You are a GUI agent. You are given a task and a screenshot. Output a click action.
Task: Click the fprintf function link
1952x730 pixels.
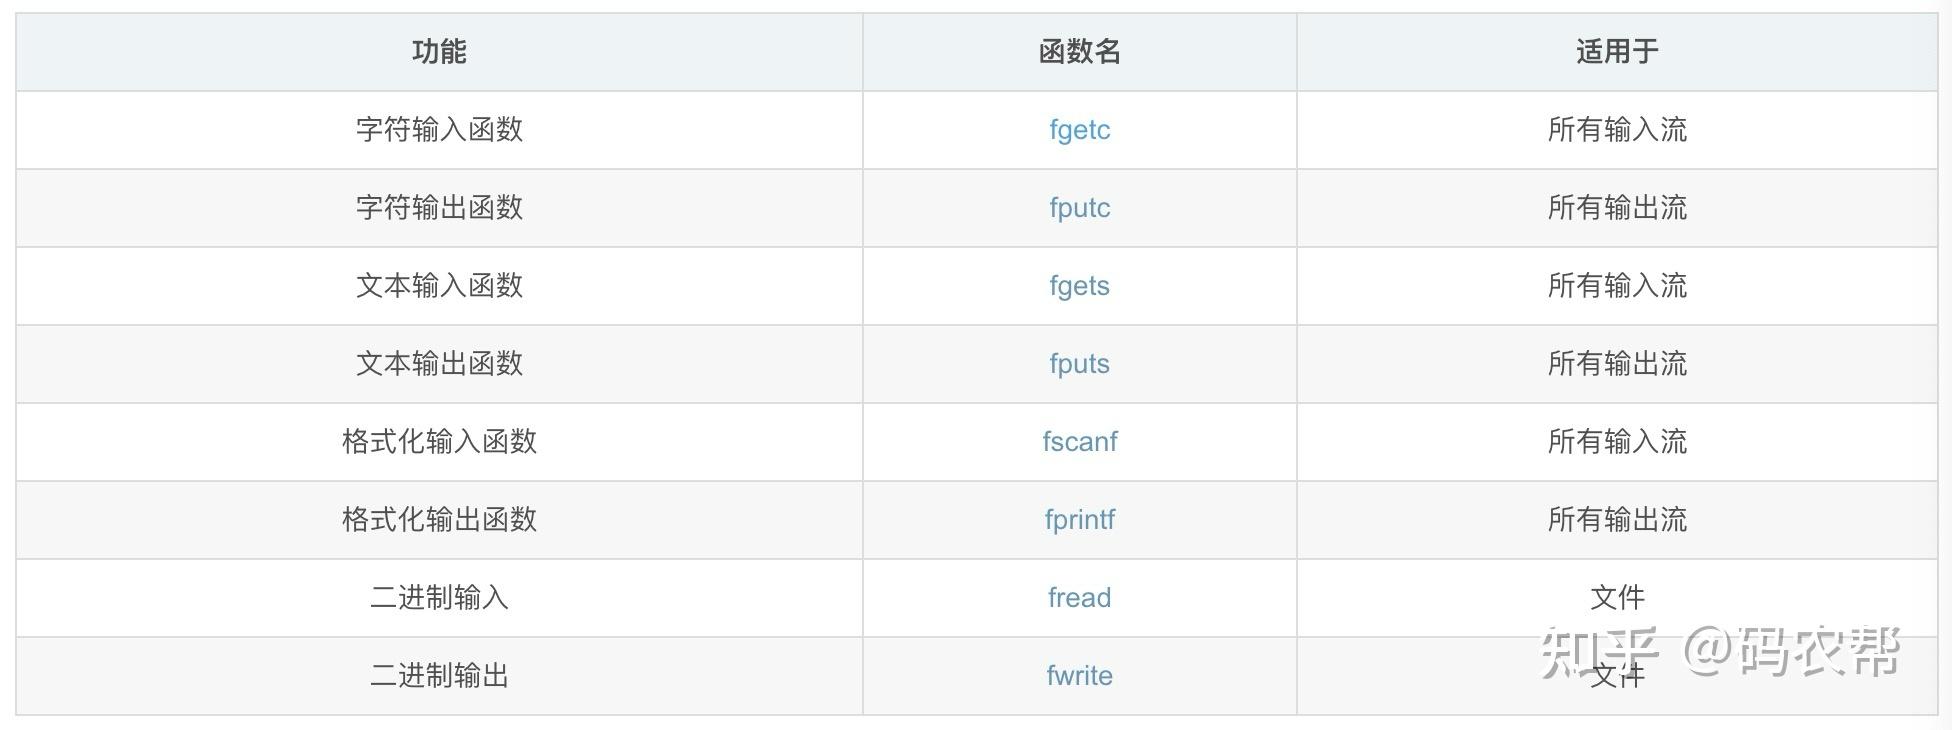click(1079, 520)
